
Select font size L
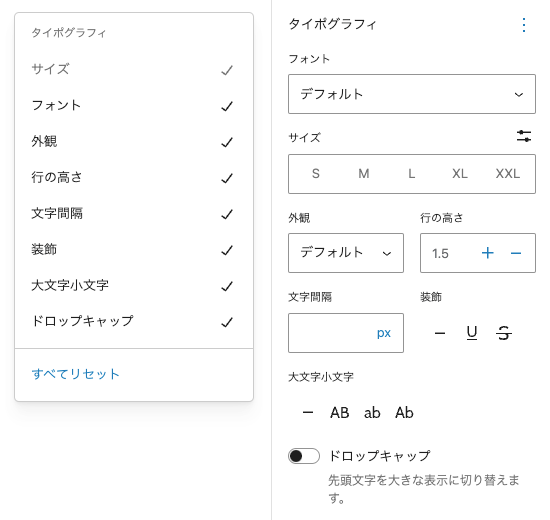click(x=412, y=174)
